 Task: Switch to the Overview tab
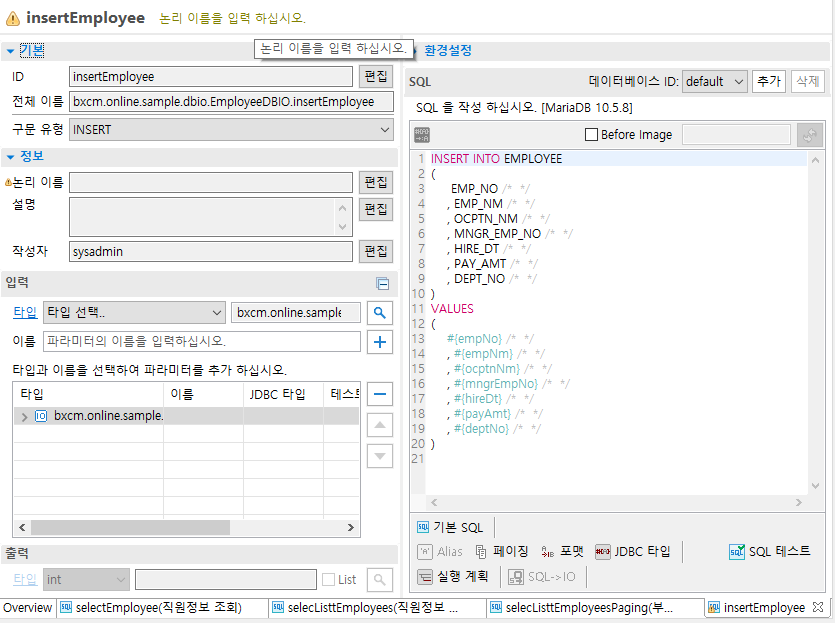pyautogui.click(x=28, y=608)
